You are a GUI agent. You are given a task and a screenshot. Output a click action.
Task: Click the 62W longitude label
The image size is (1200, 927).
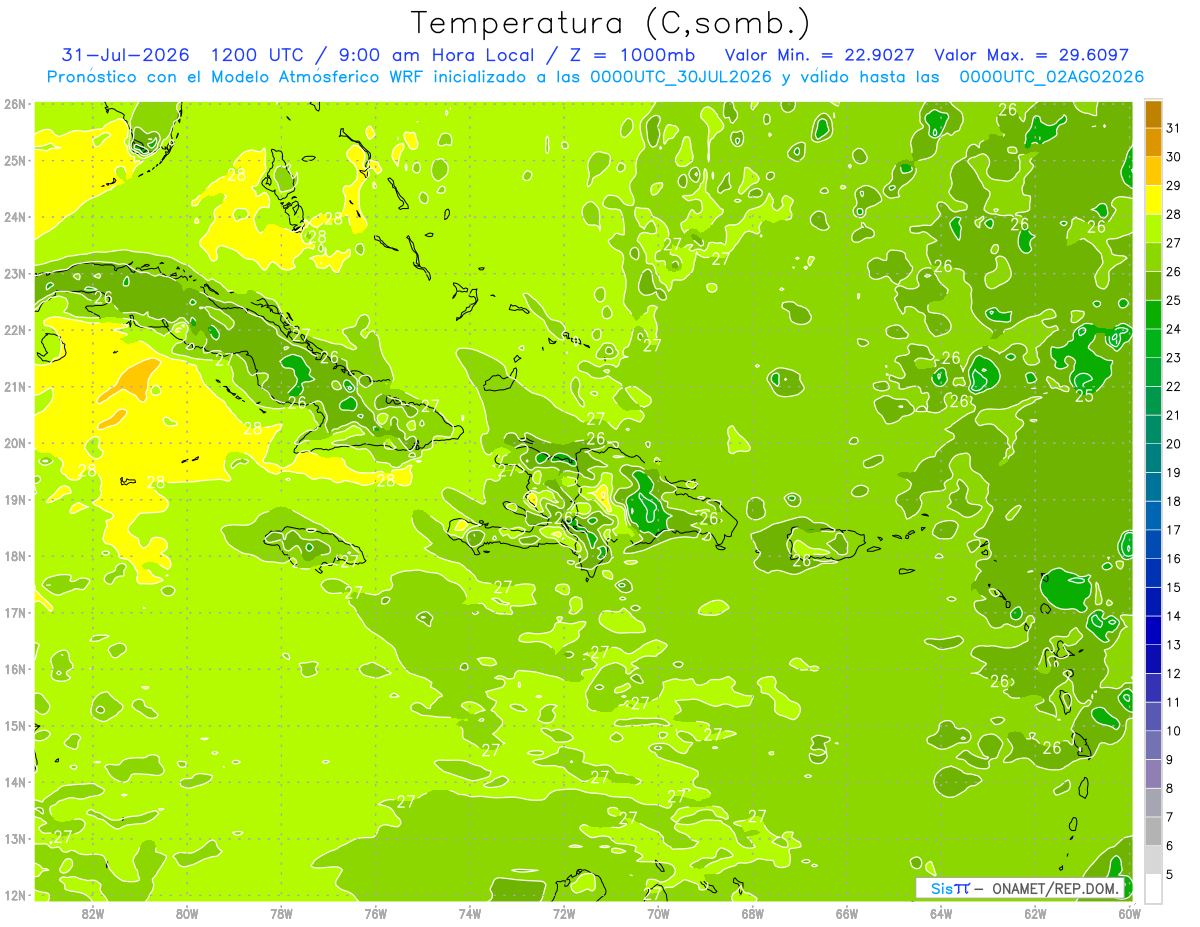point(1035,913)
